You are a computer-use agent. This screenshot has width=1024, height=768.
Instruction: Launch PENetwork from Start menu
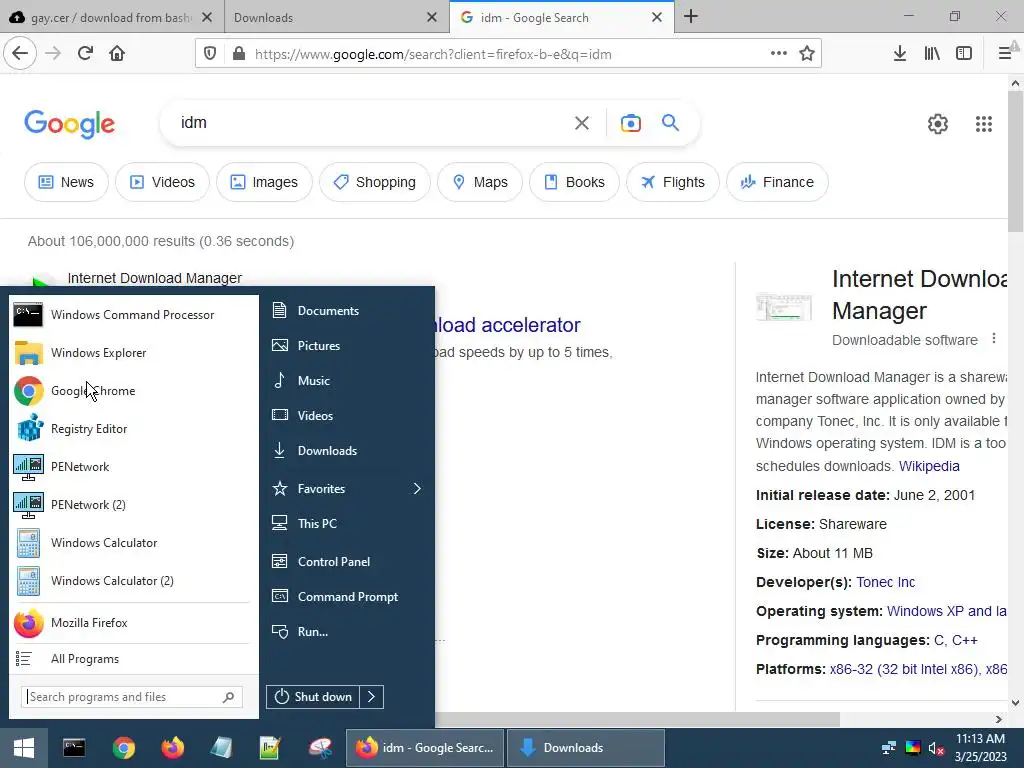[x=133, y=467]
